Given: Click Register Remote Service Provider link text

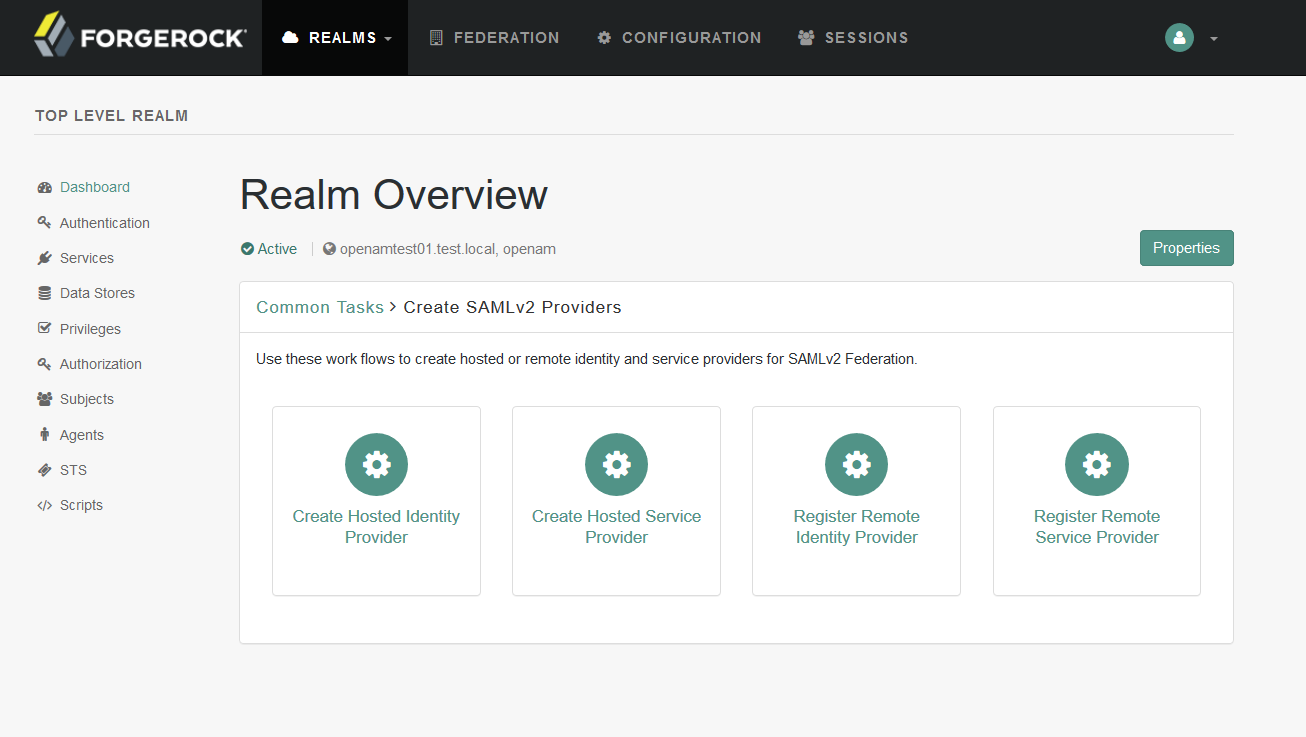Looking at the screenshot, I should 1097,527.
